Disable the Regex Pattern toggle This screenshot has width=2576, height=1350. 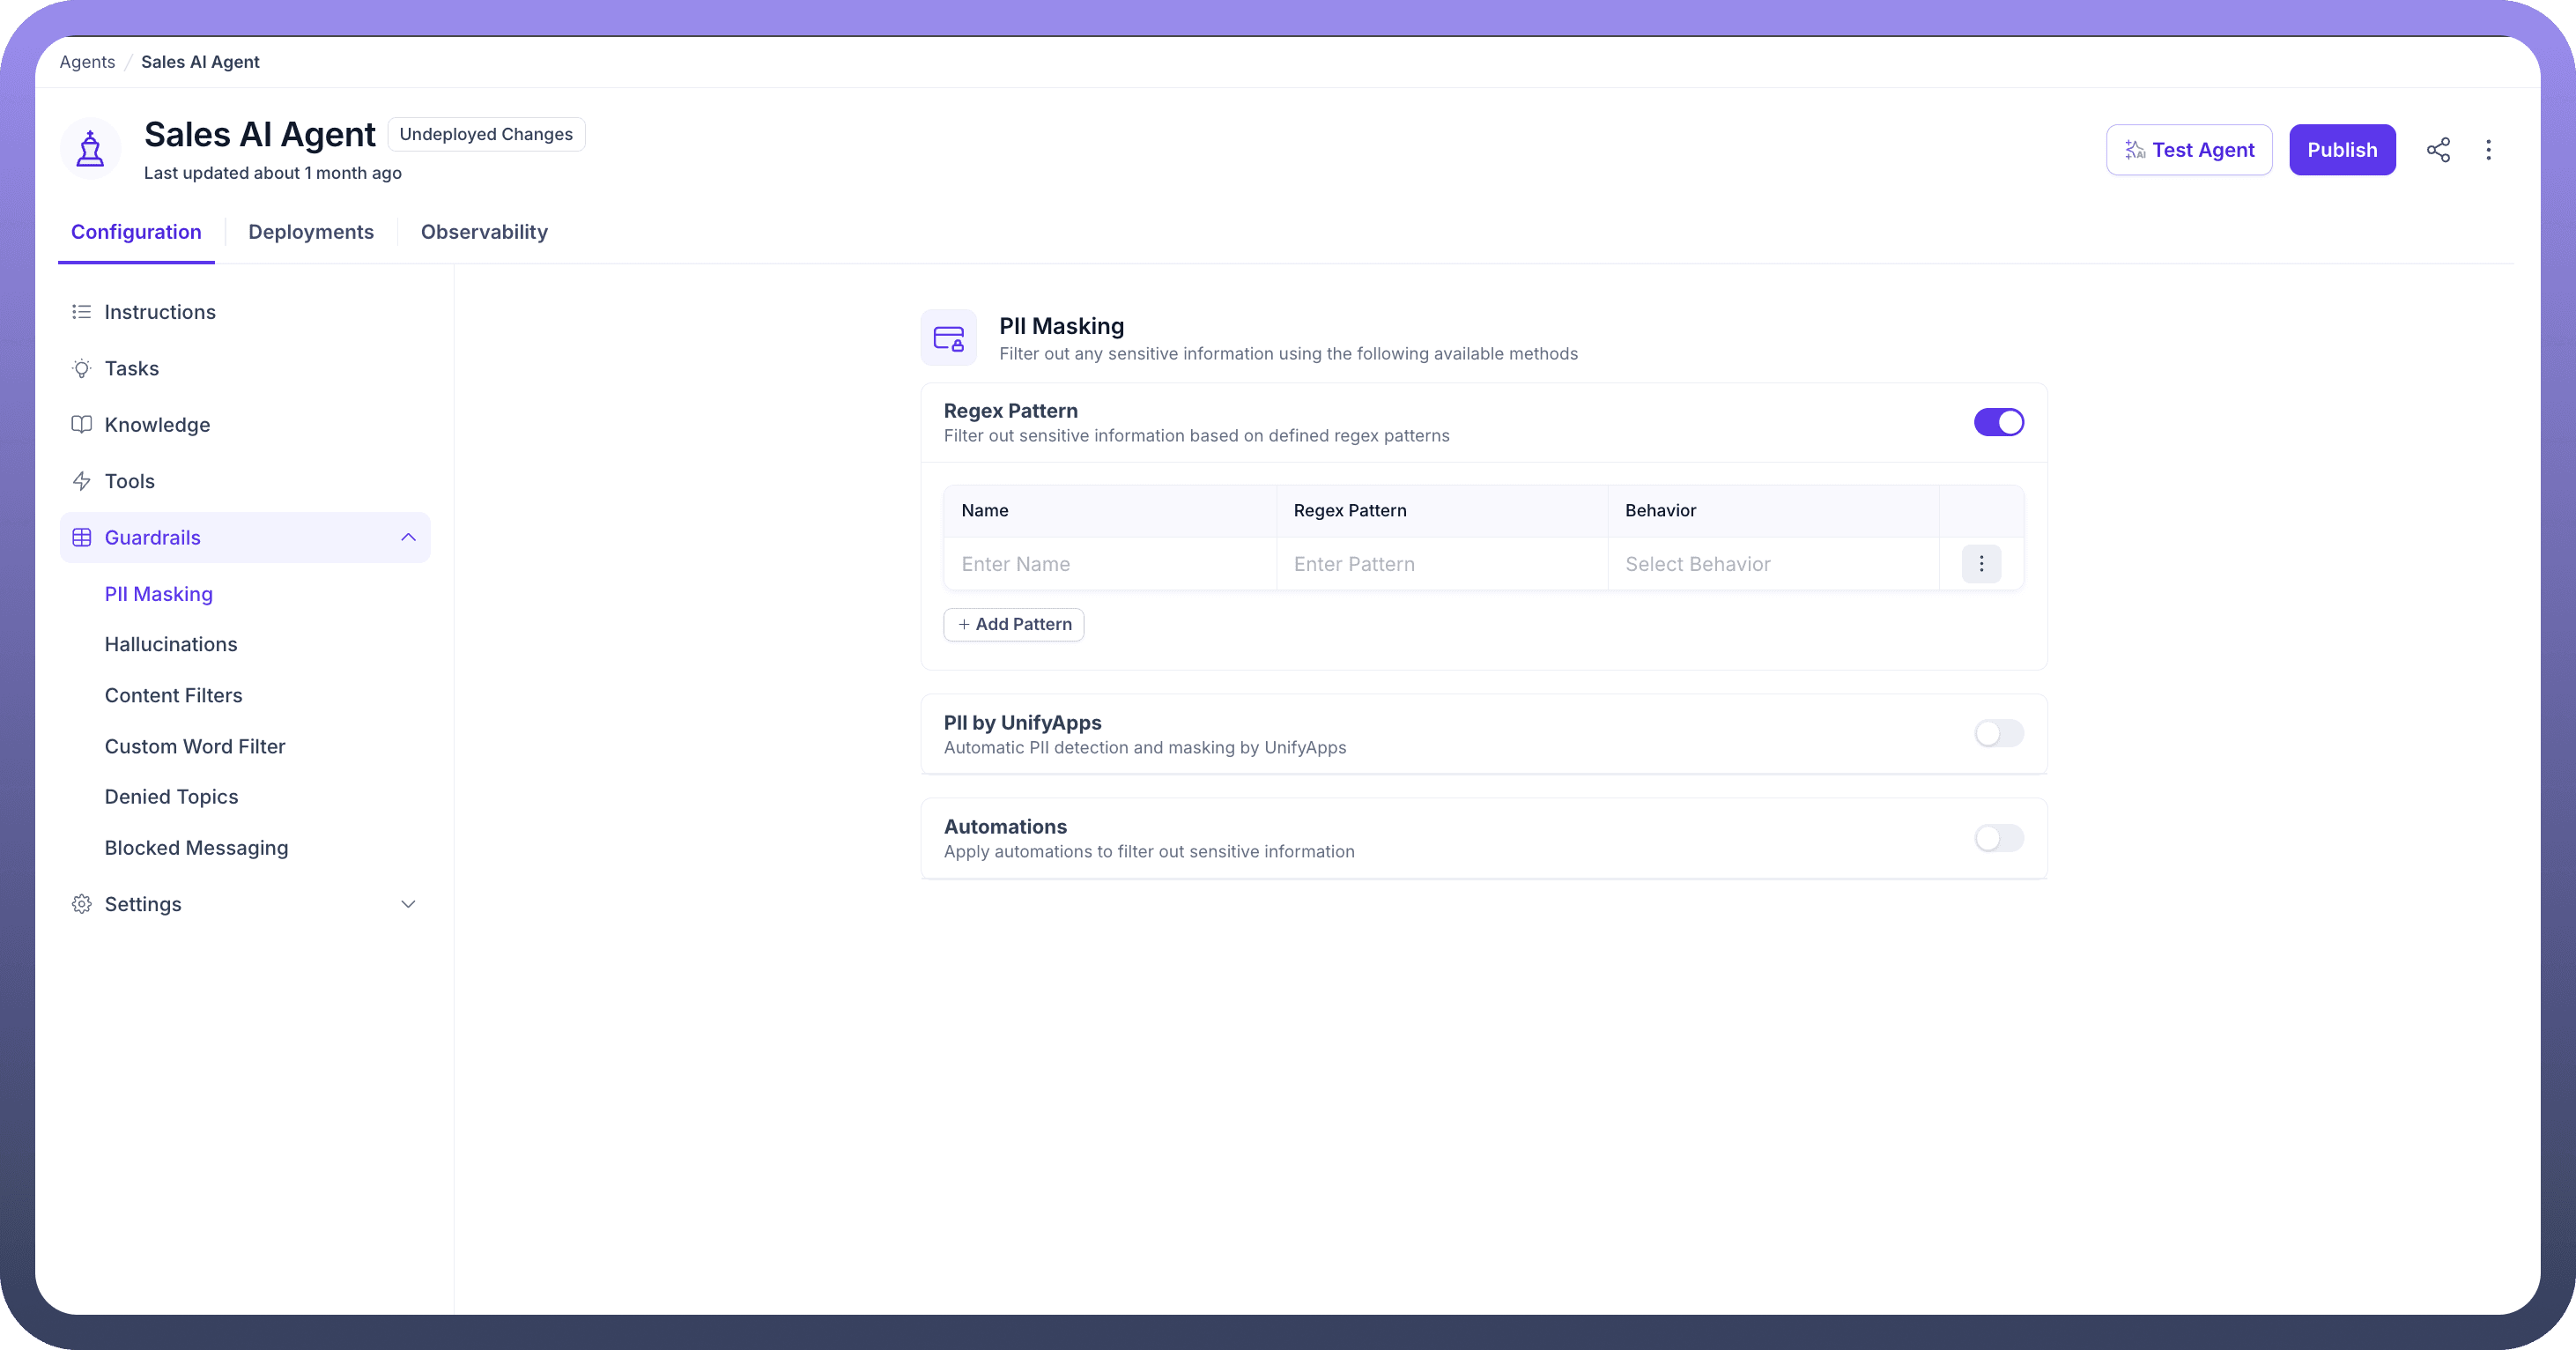(1998, 422)
